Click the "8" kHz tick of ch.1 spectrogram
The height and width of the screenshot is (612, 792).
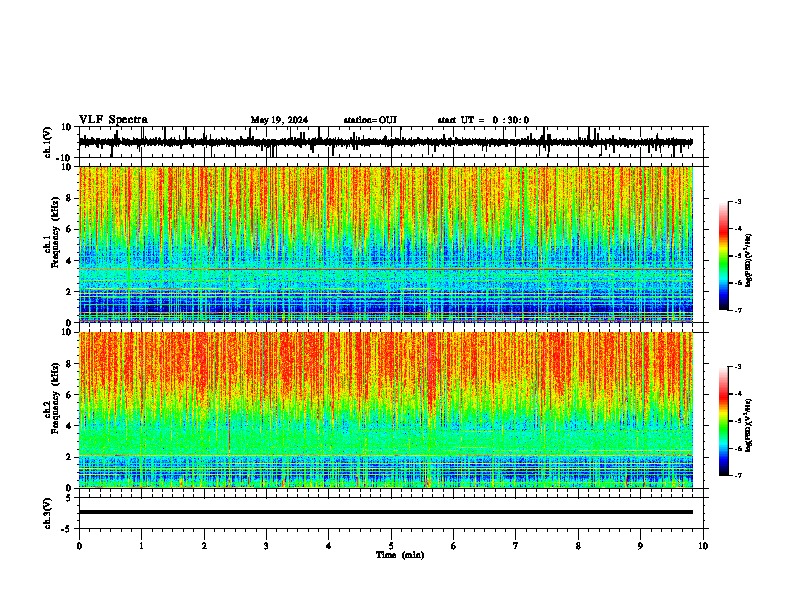point(69,198)
